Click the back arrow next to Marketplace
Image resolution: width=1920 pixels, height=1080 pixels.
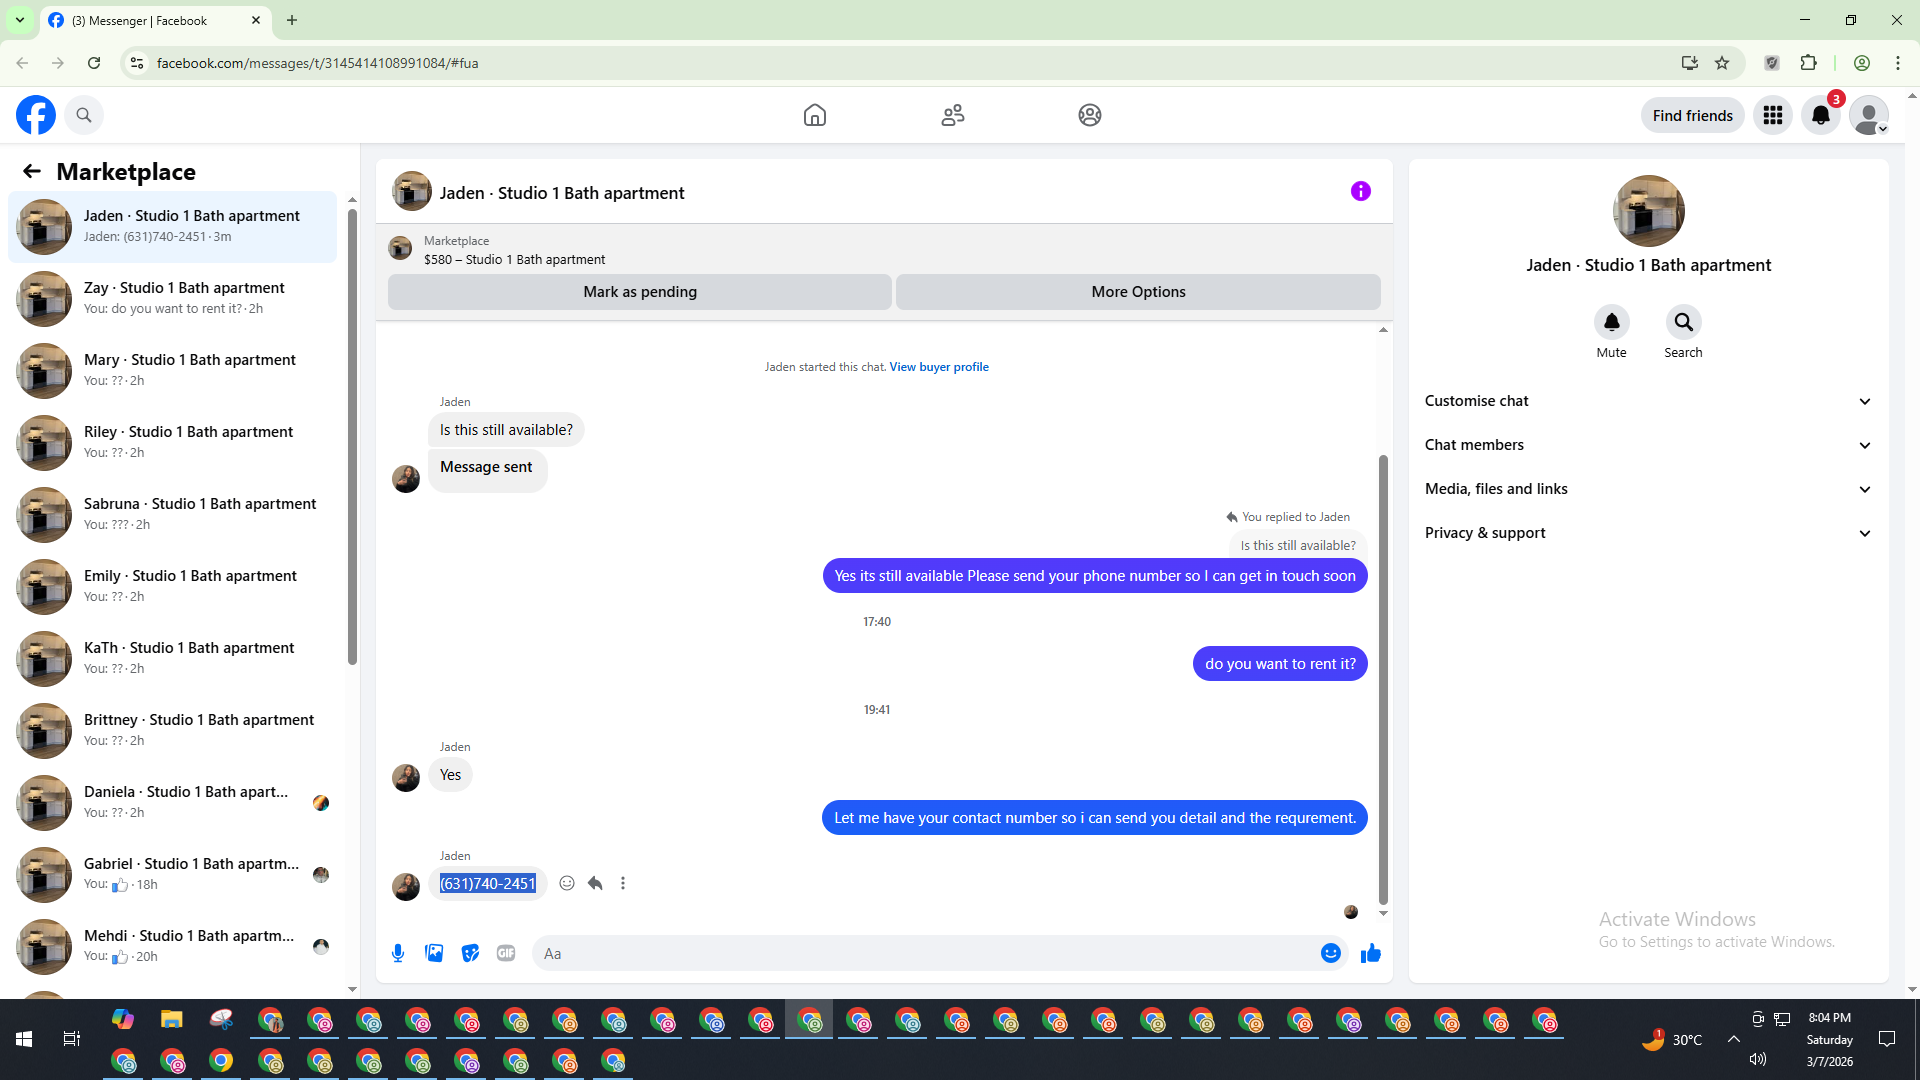click(32, 171)
